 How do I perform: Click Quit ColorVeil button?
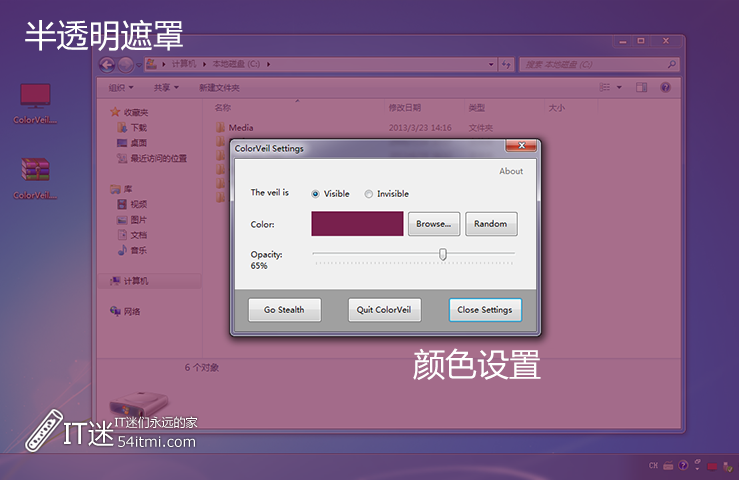point(385,310)
